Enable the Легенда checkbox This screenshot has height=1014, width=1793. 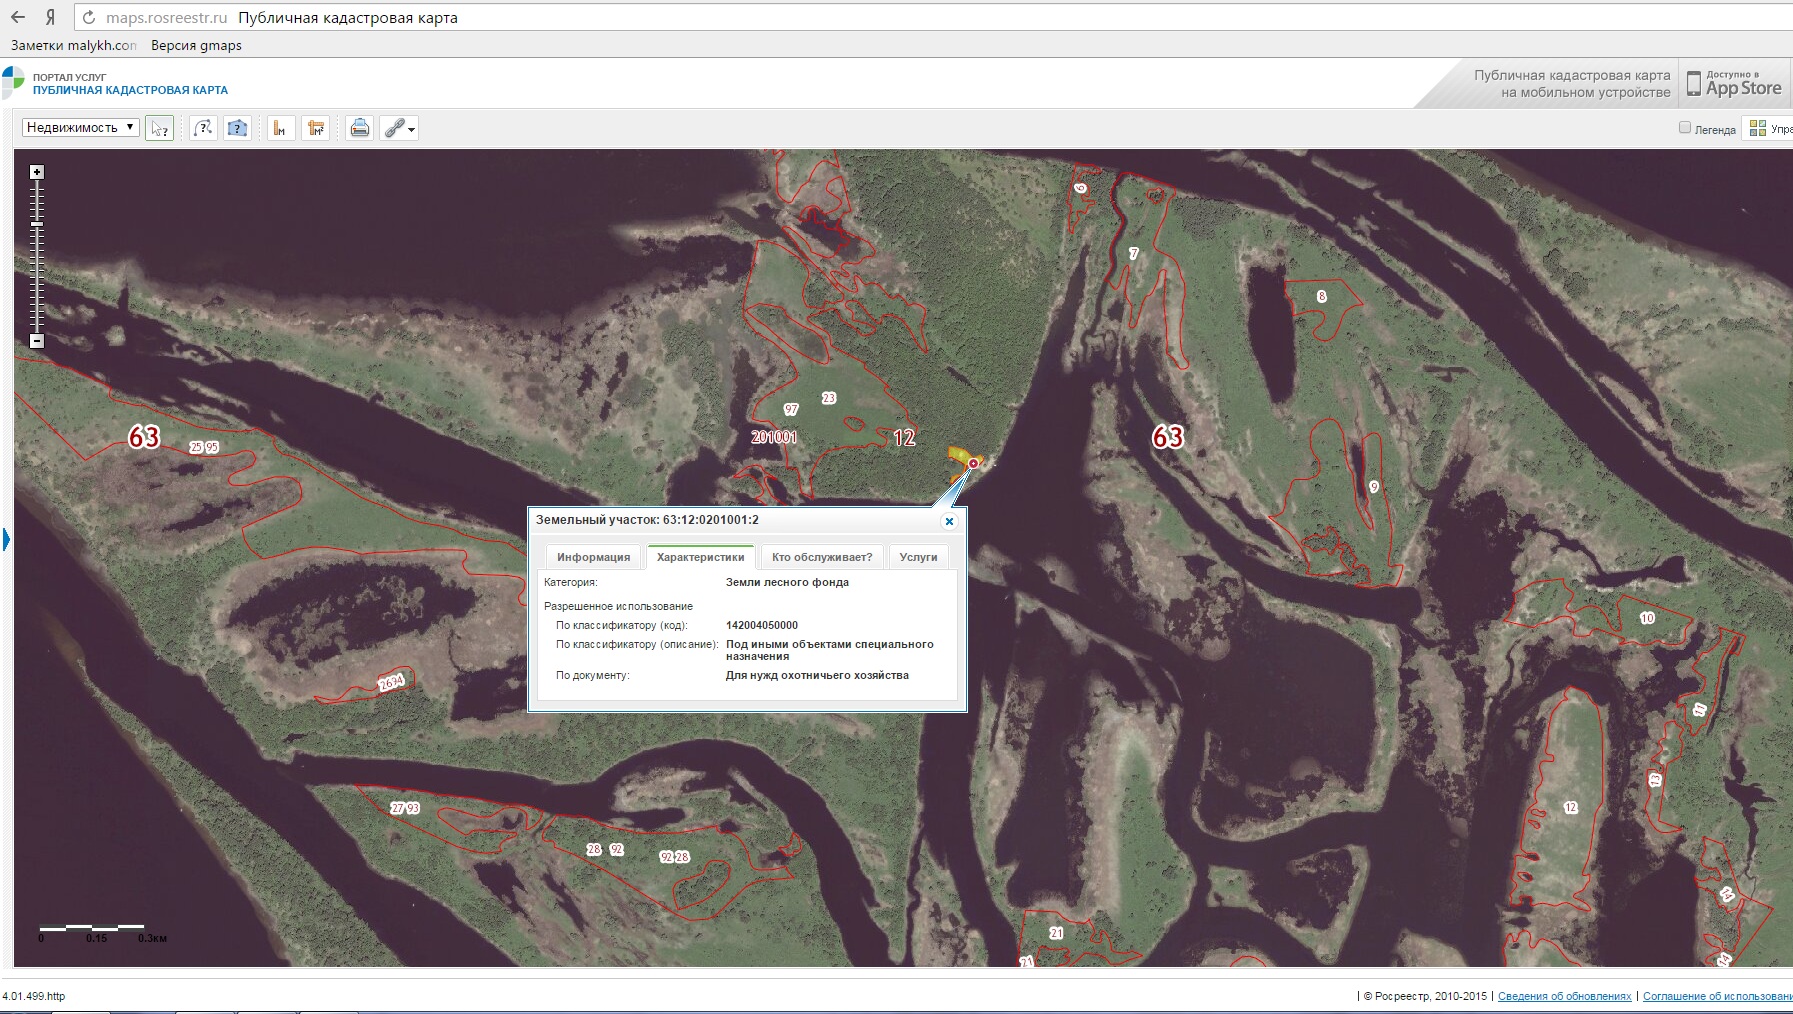click(1685, 128)
